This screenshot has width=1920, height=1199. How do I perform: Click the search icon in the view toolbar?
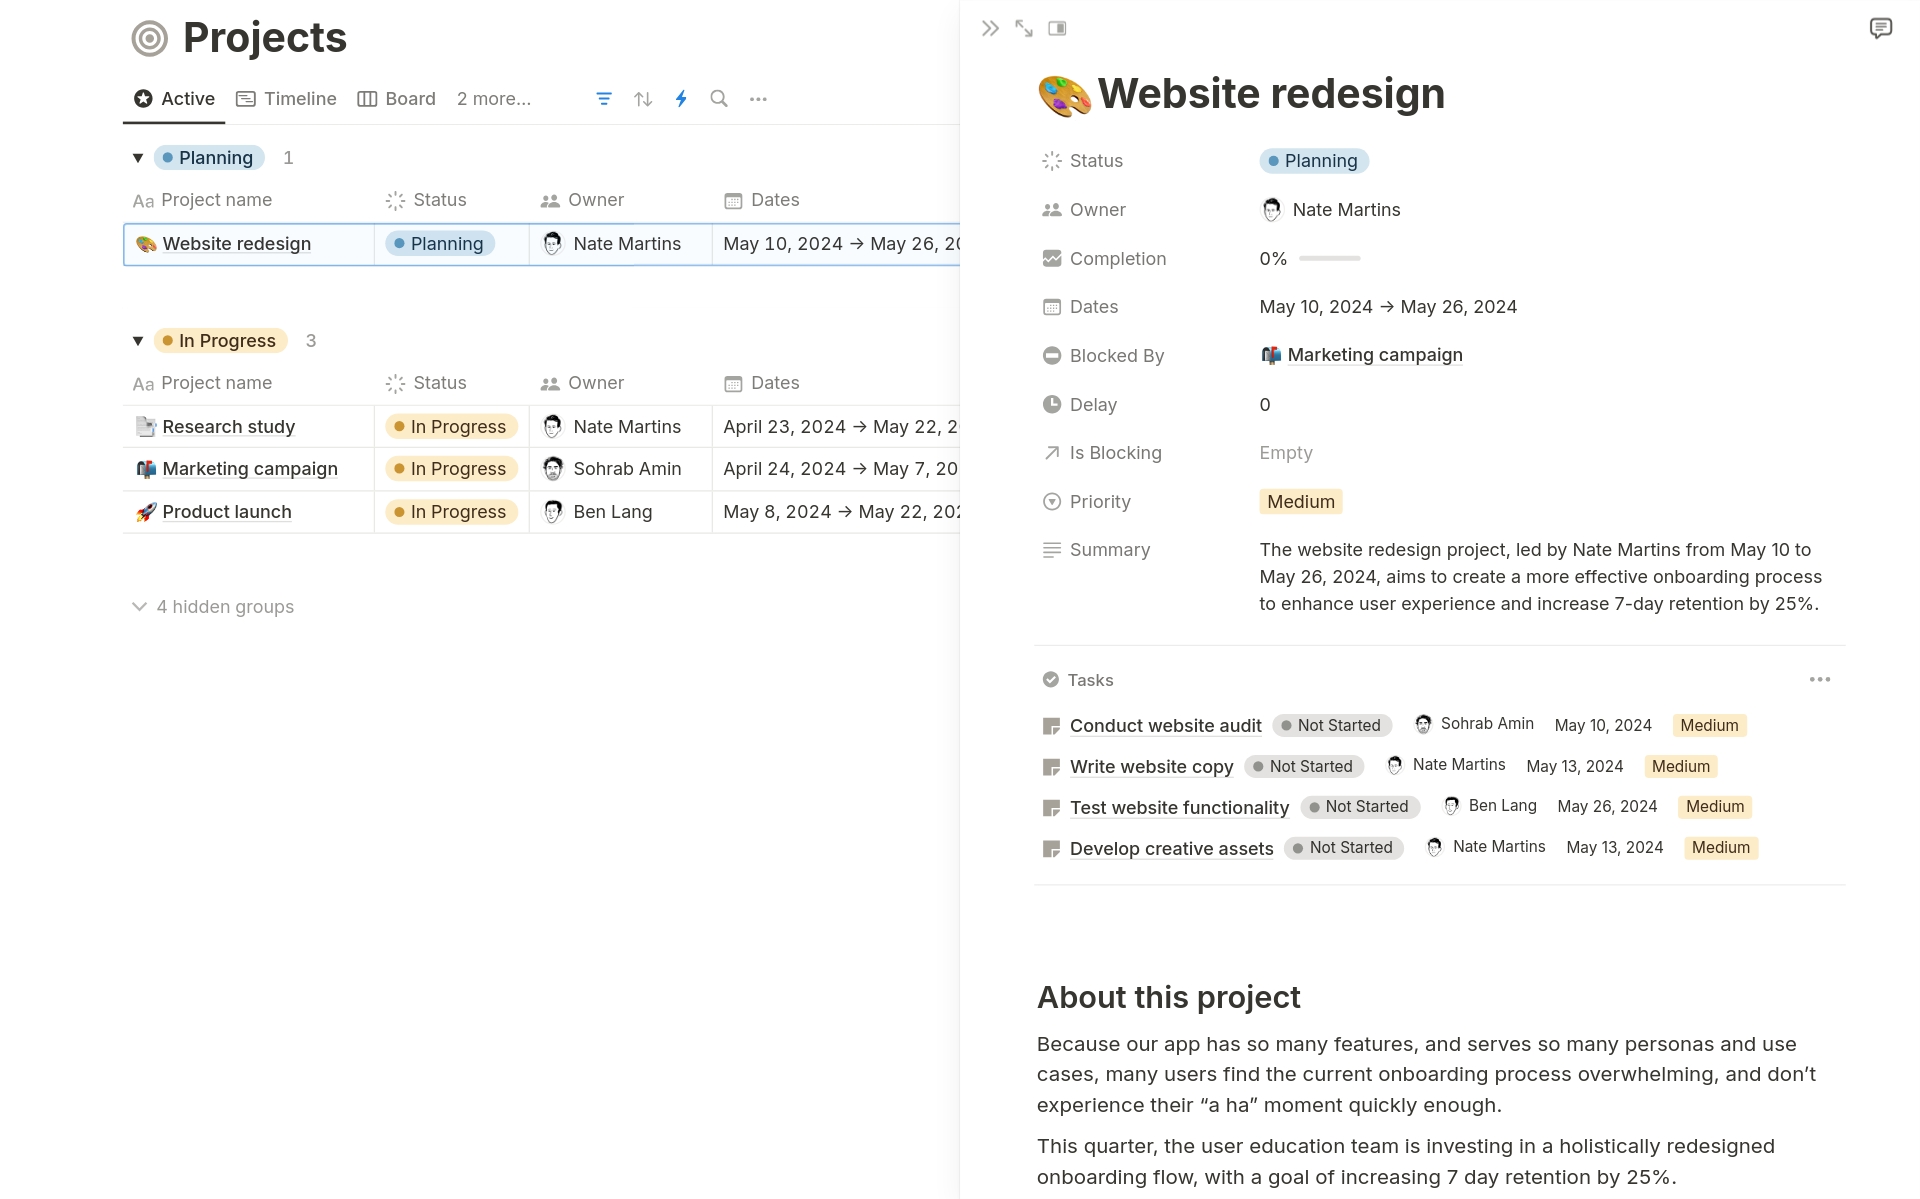tap(719, 98)
